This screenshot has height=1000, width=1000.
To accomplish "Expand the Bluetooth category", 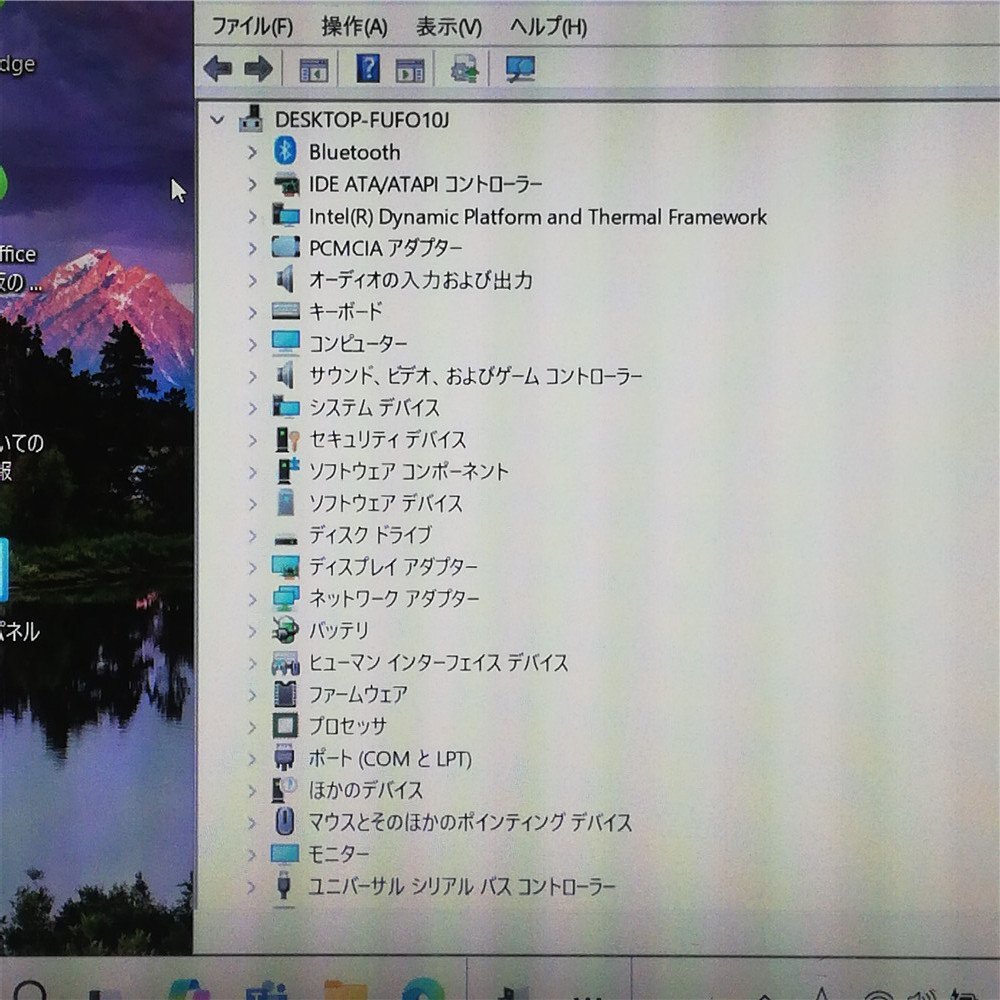I will pyautogui.click(x=252, y=152).
